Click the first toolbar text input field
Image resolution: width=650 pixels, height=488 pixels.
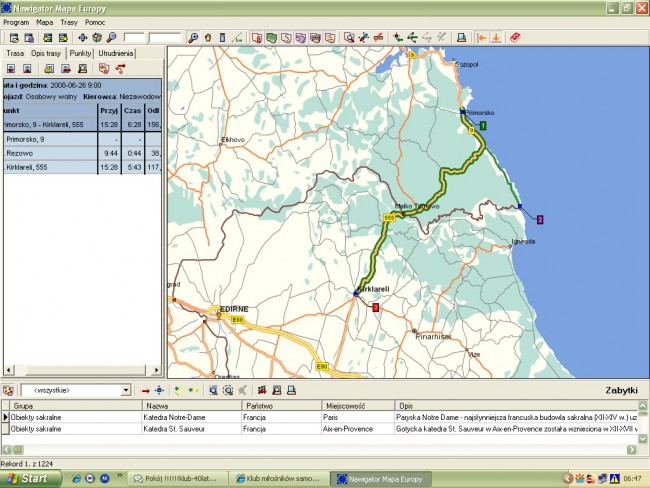coord(134,37)
